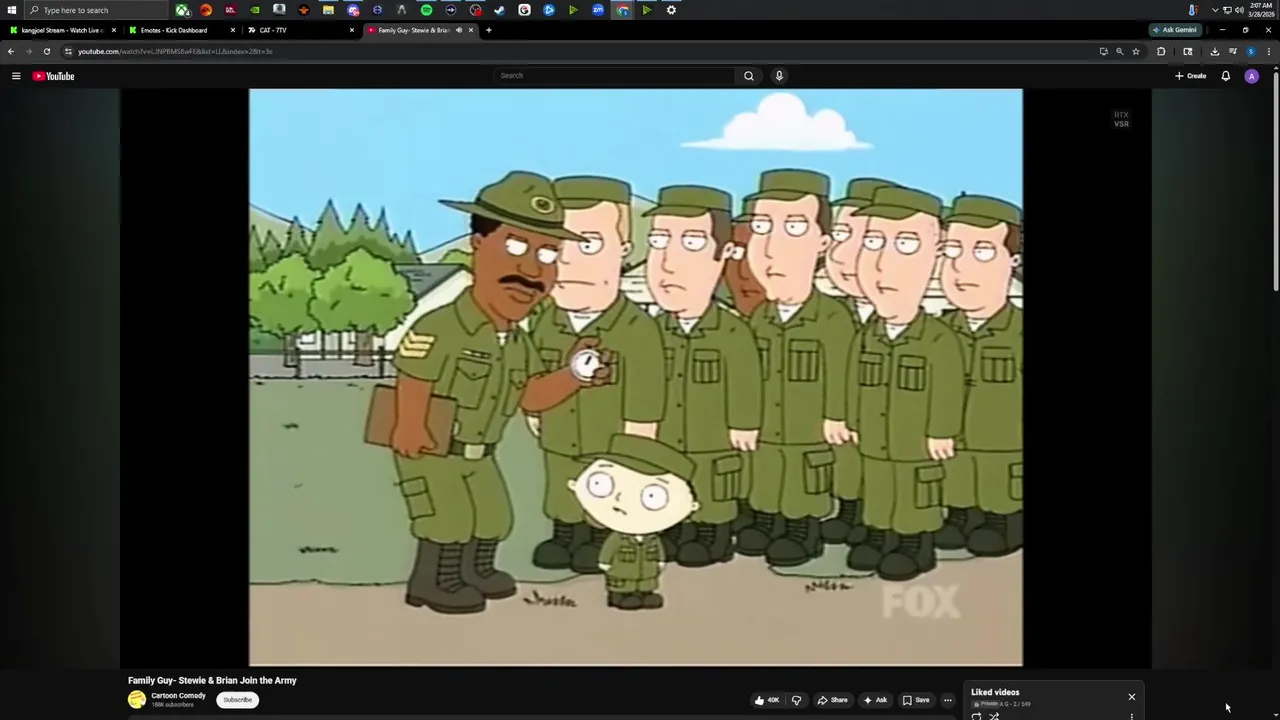Open the YouTube account avatar menu

pyautogui.click(x=1251, y=76)
